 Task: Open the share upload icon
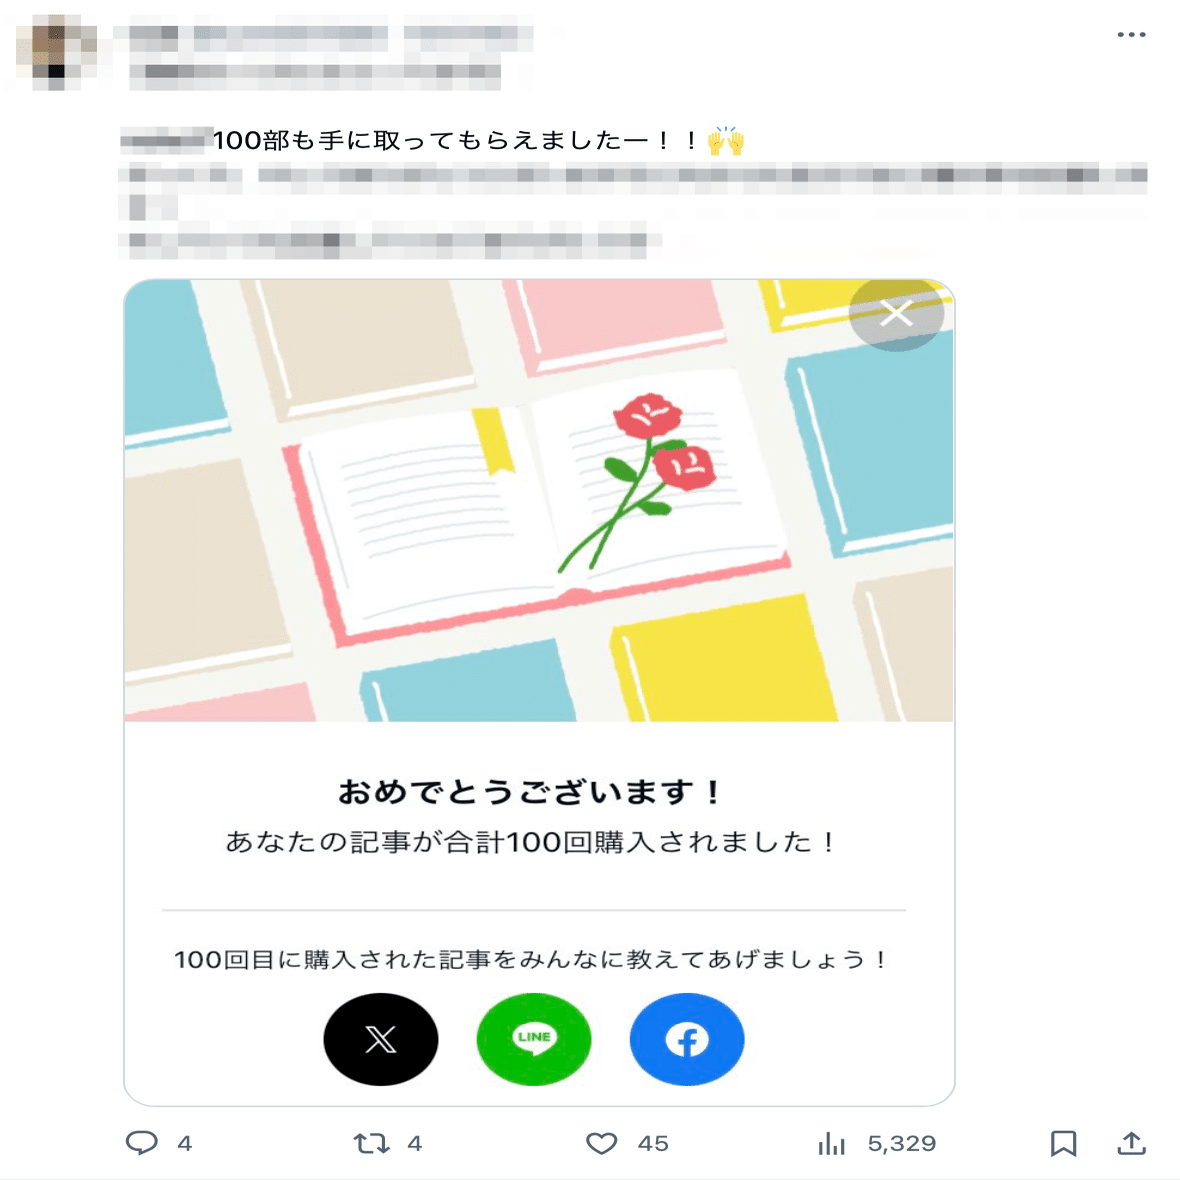pos(1131,1142)
